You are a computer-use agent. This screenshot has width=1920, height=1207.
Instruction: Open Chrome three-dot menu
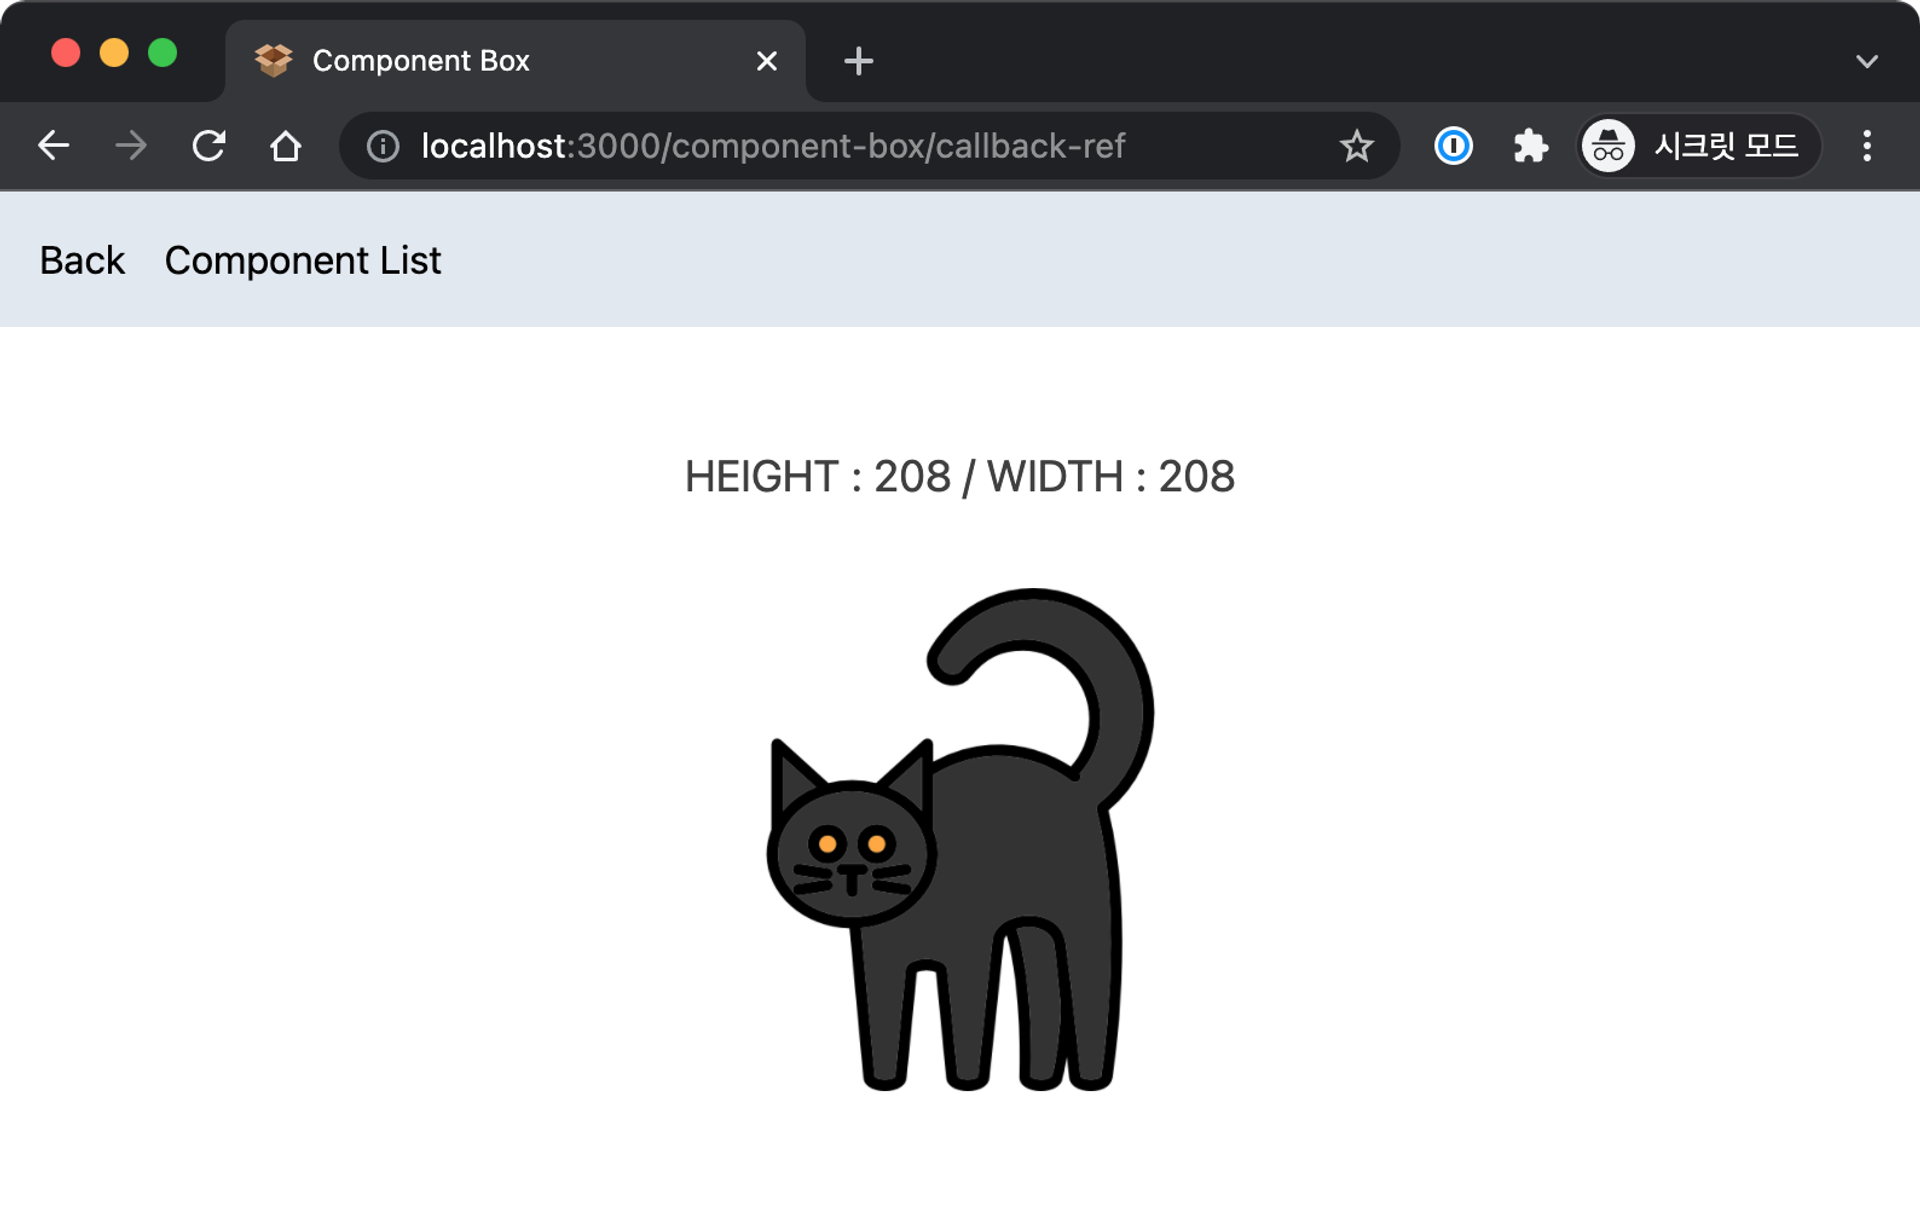coord(1866,146)
